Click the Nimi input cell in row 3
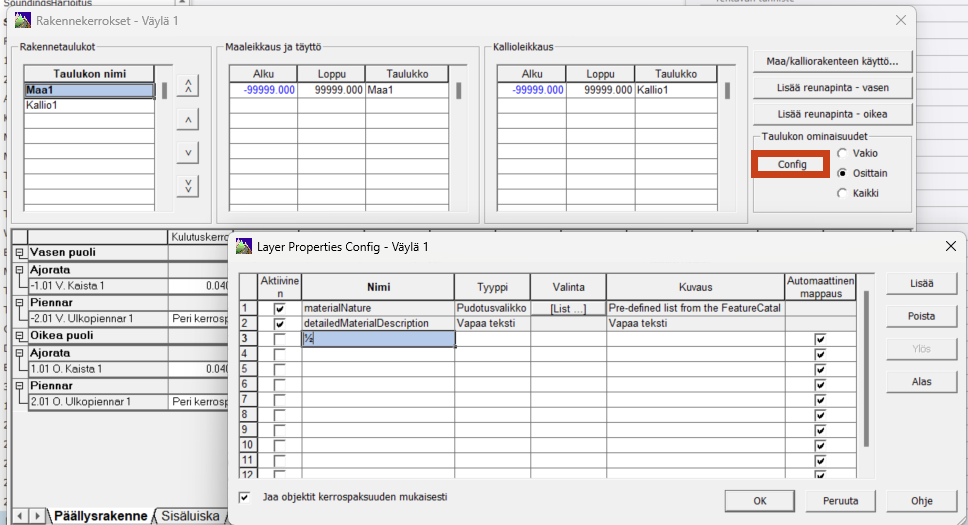Viewport: 968px width, 525px height. (378, 338)
